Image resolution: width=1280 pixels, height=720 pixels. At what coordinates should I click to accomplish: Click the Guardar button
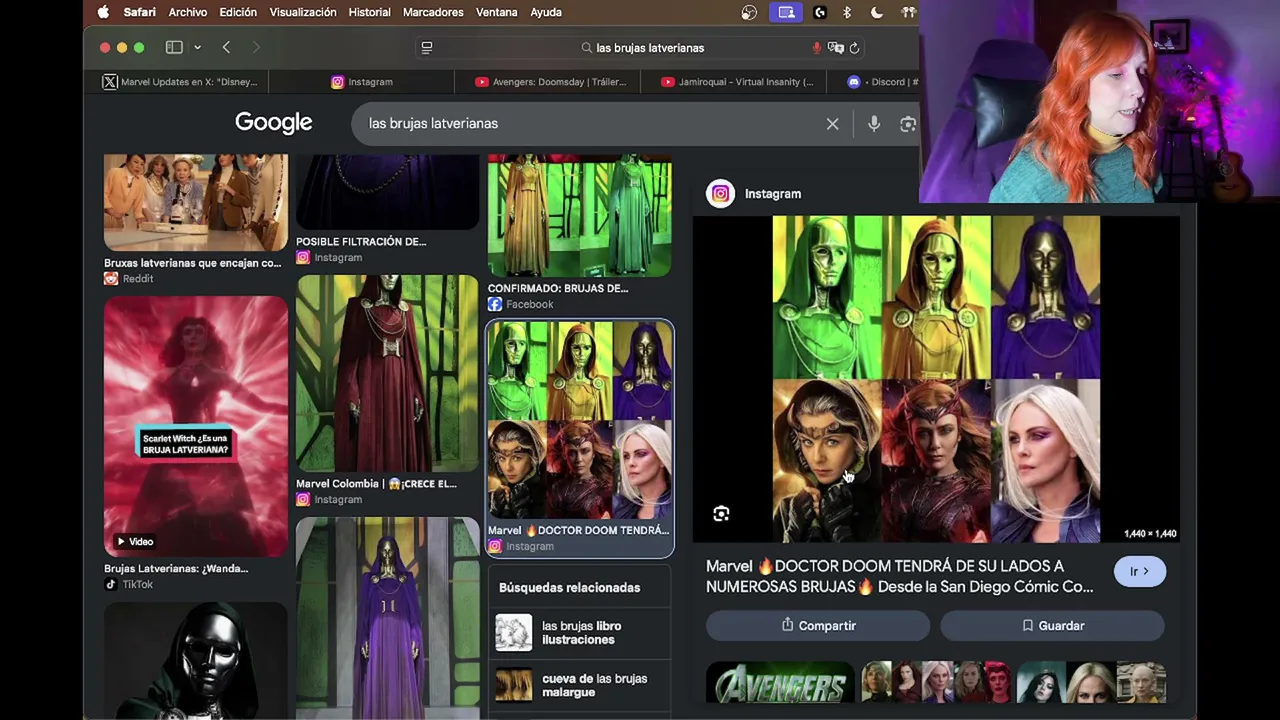tap(1052, 626)
